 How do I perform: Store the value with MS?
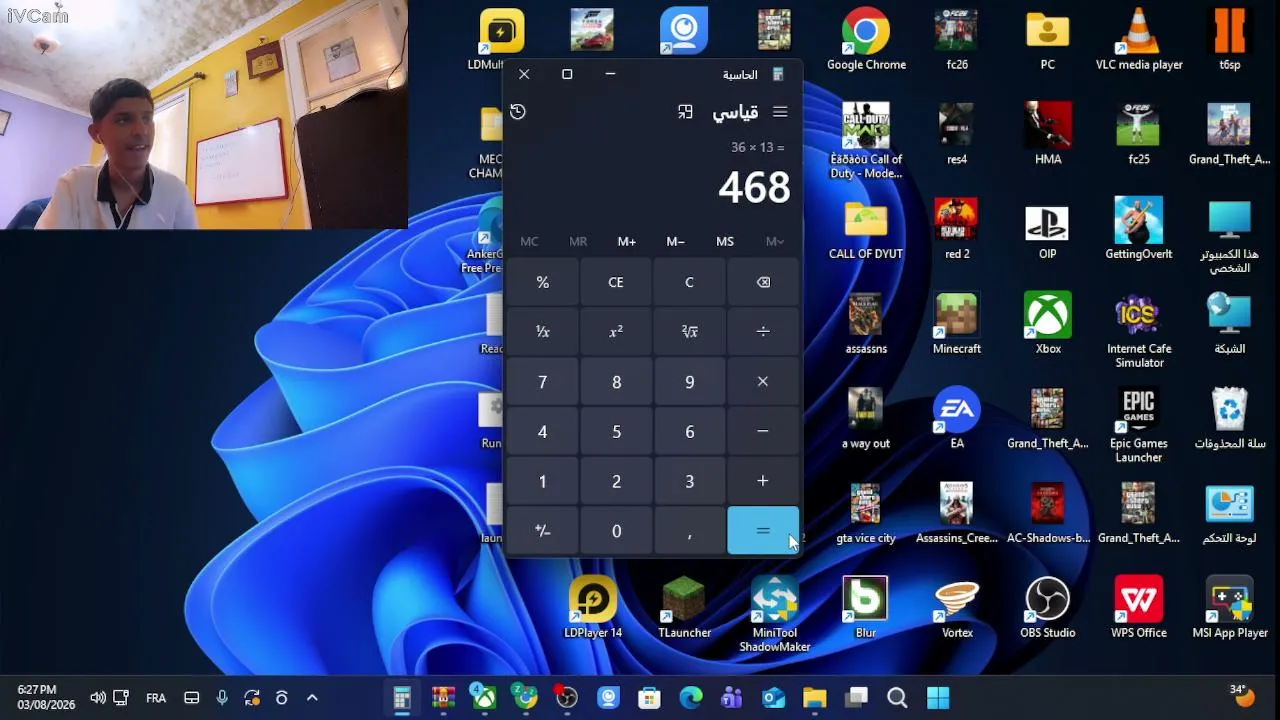[x=725, y=242]
